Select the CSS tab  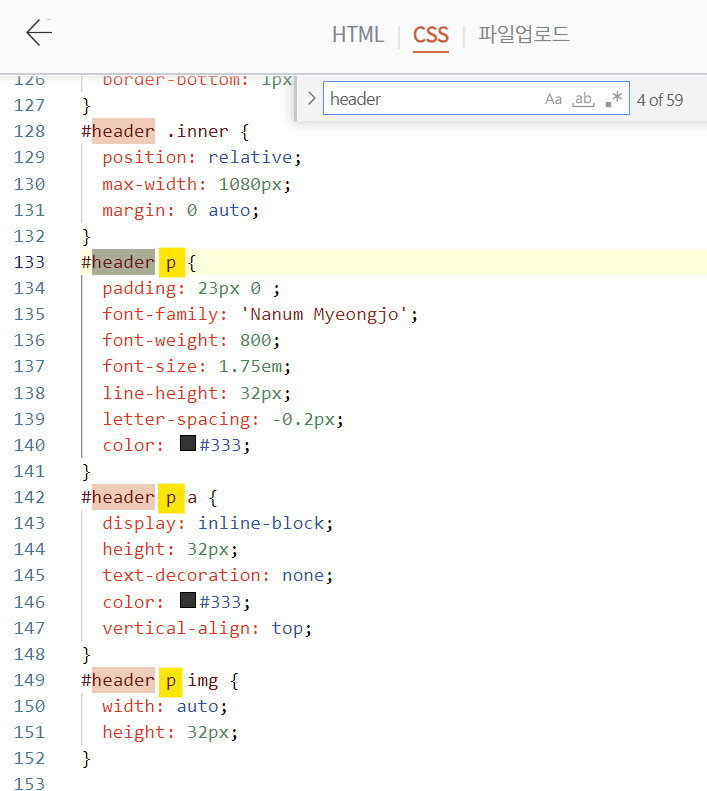(x=430, y=35)
